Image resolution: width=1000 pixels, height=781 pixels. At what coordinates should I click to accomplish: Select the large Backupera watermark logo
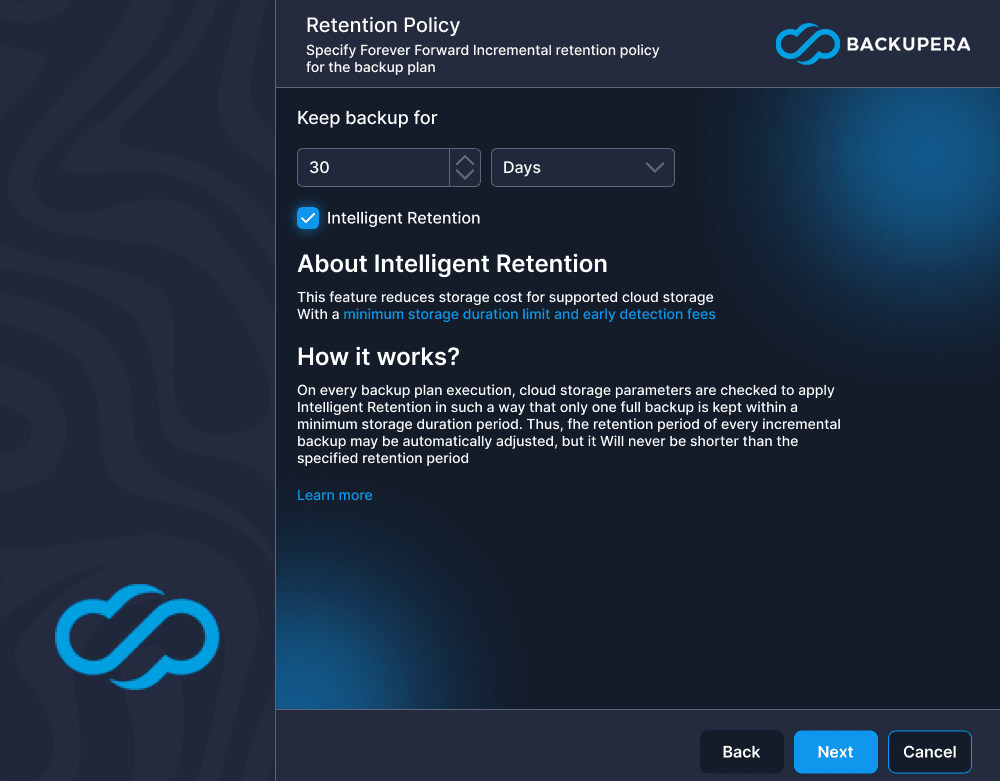[137, 637]
